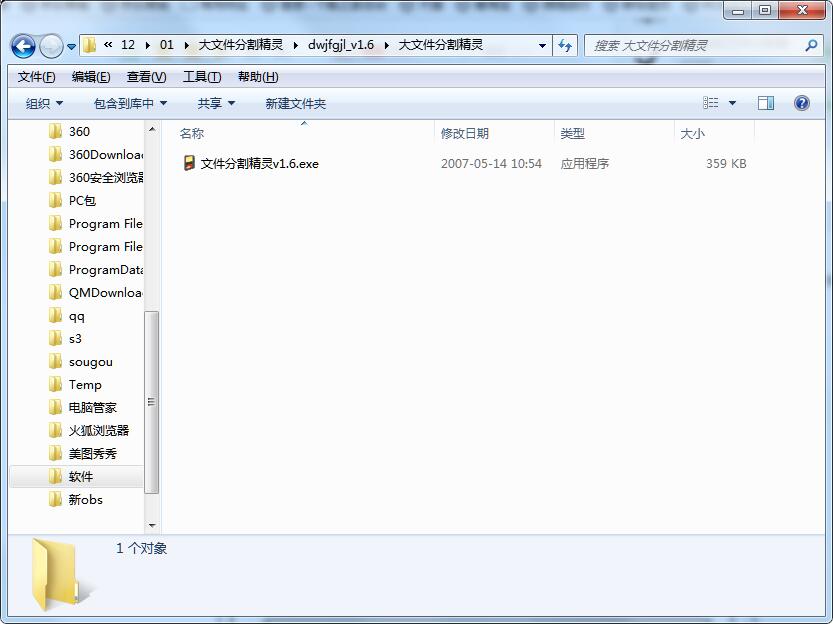Click the folder icon next to sougou
Viewport: 833px width, 624px height.
(55, 361)
